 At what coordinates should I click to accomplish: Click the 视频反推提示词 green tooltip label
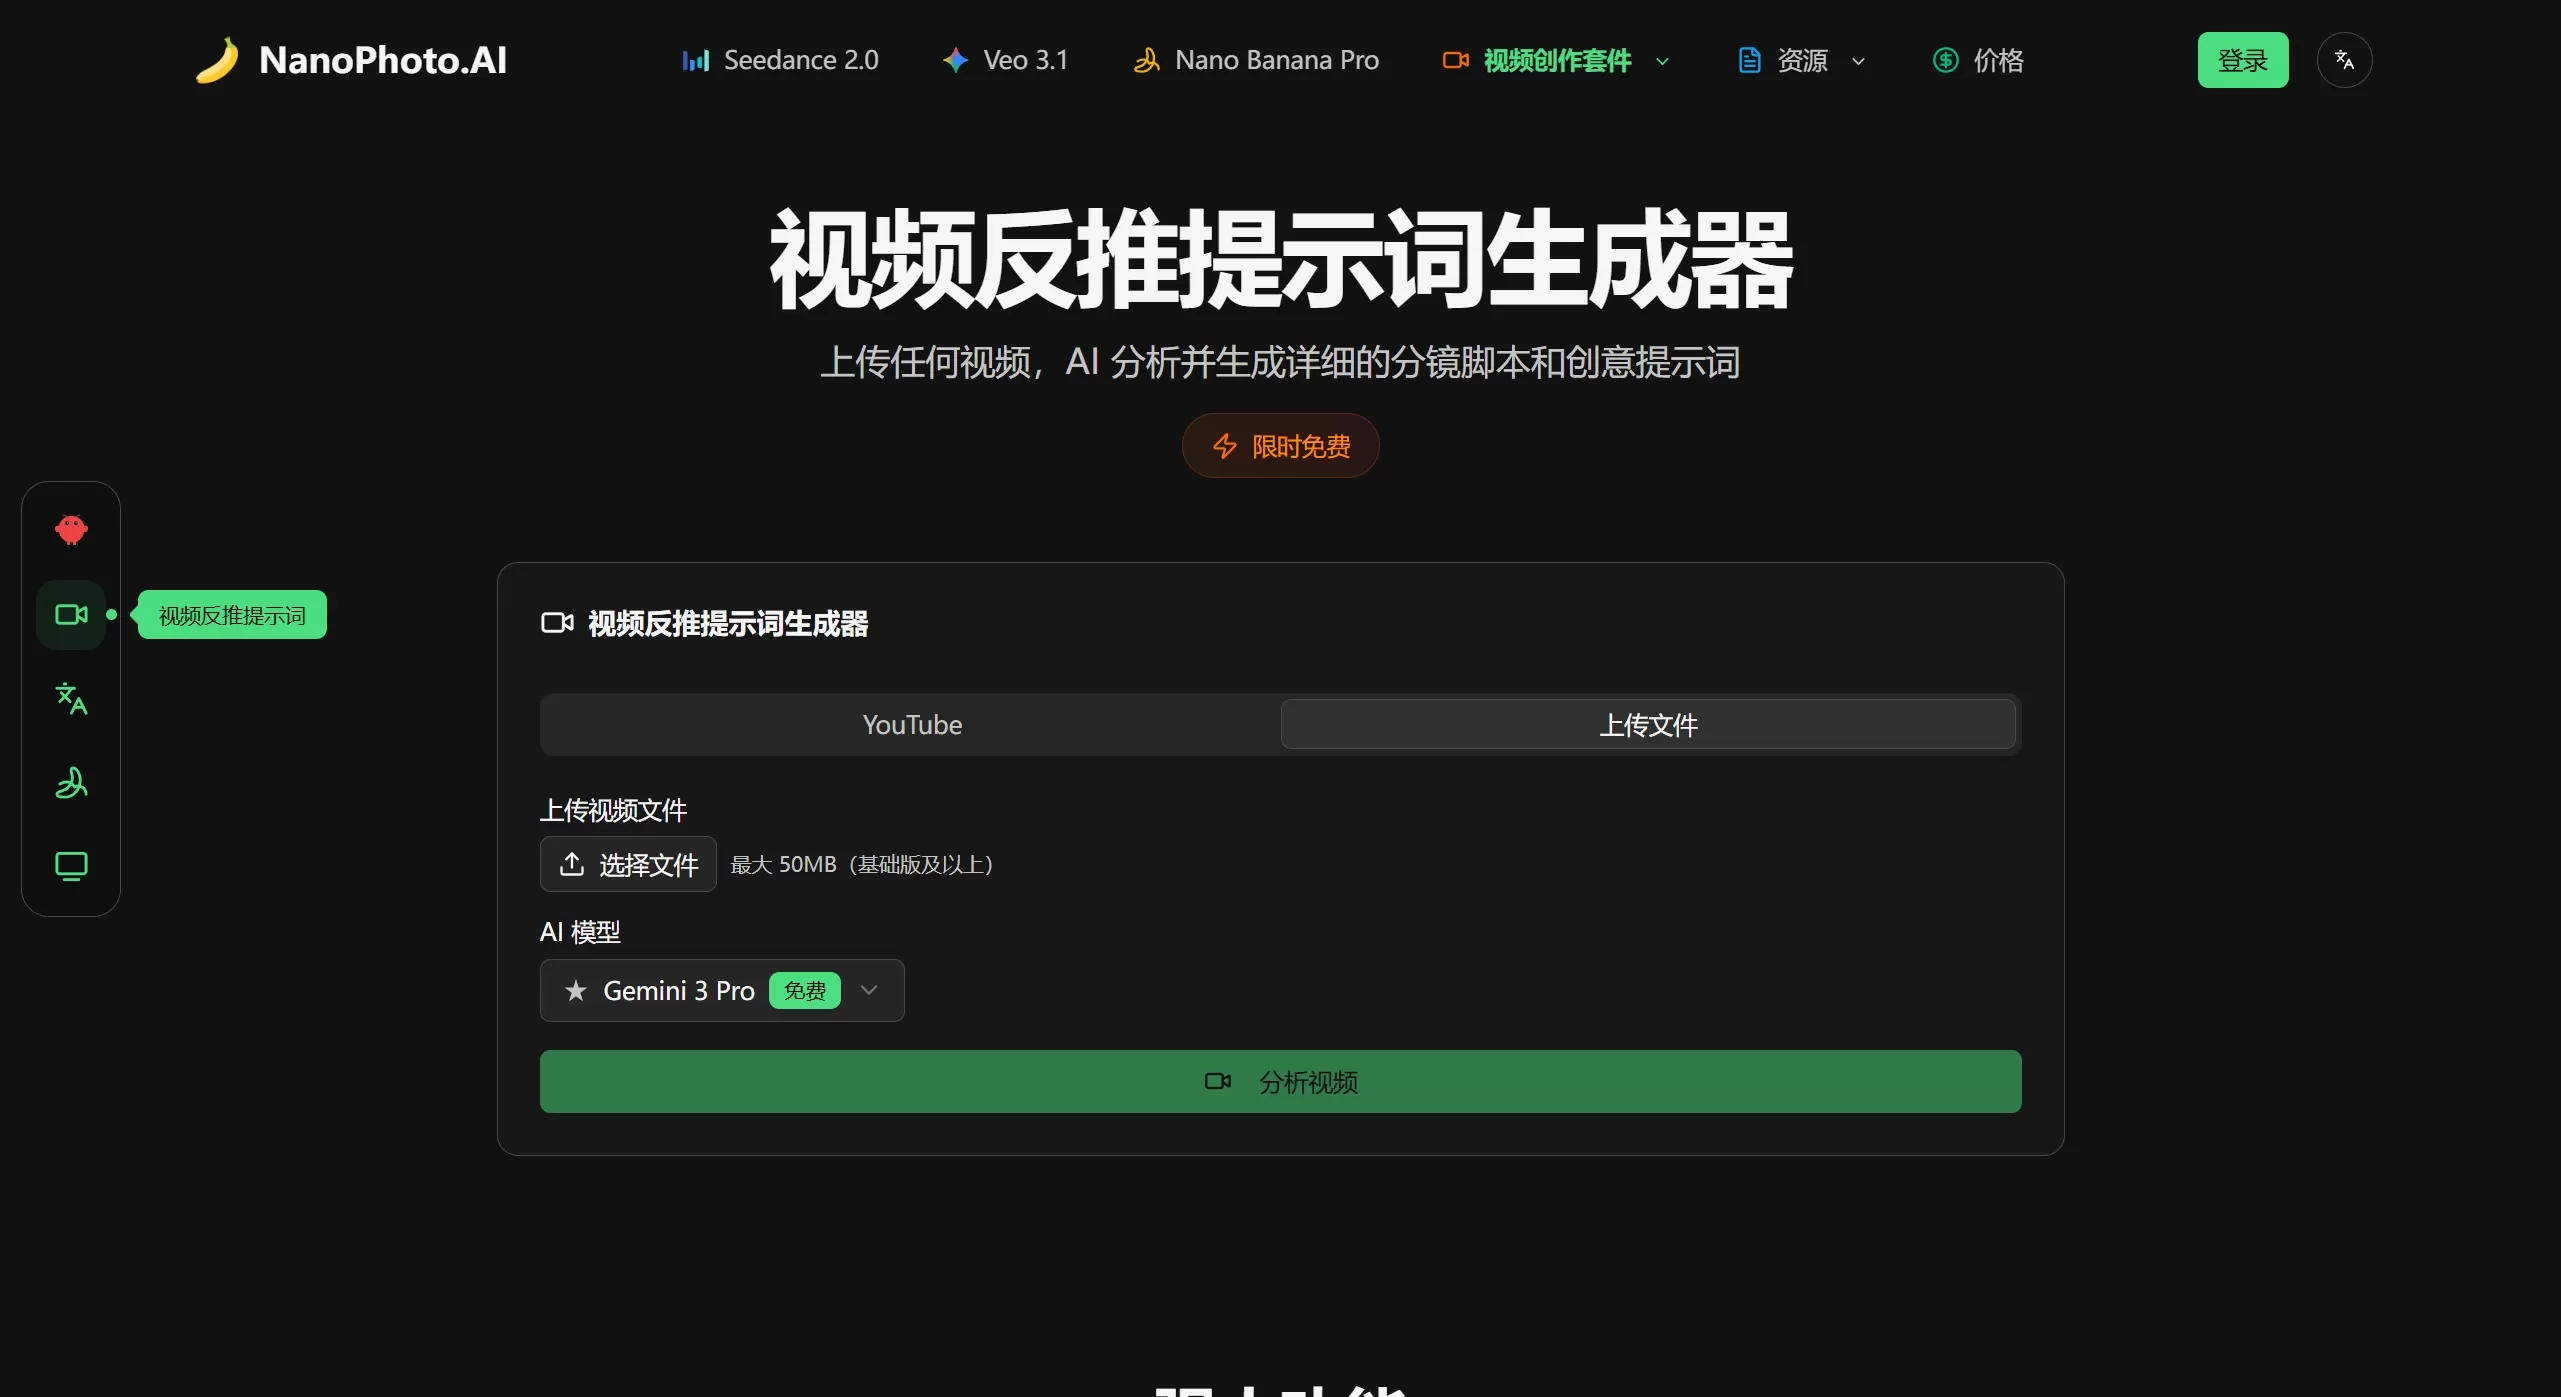[x=232, y=615]
